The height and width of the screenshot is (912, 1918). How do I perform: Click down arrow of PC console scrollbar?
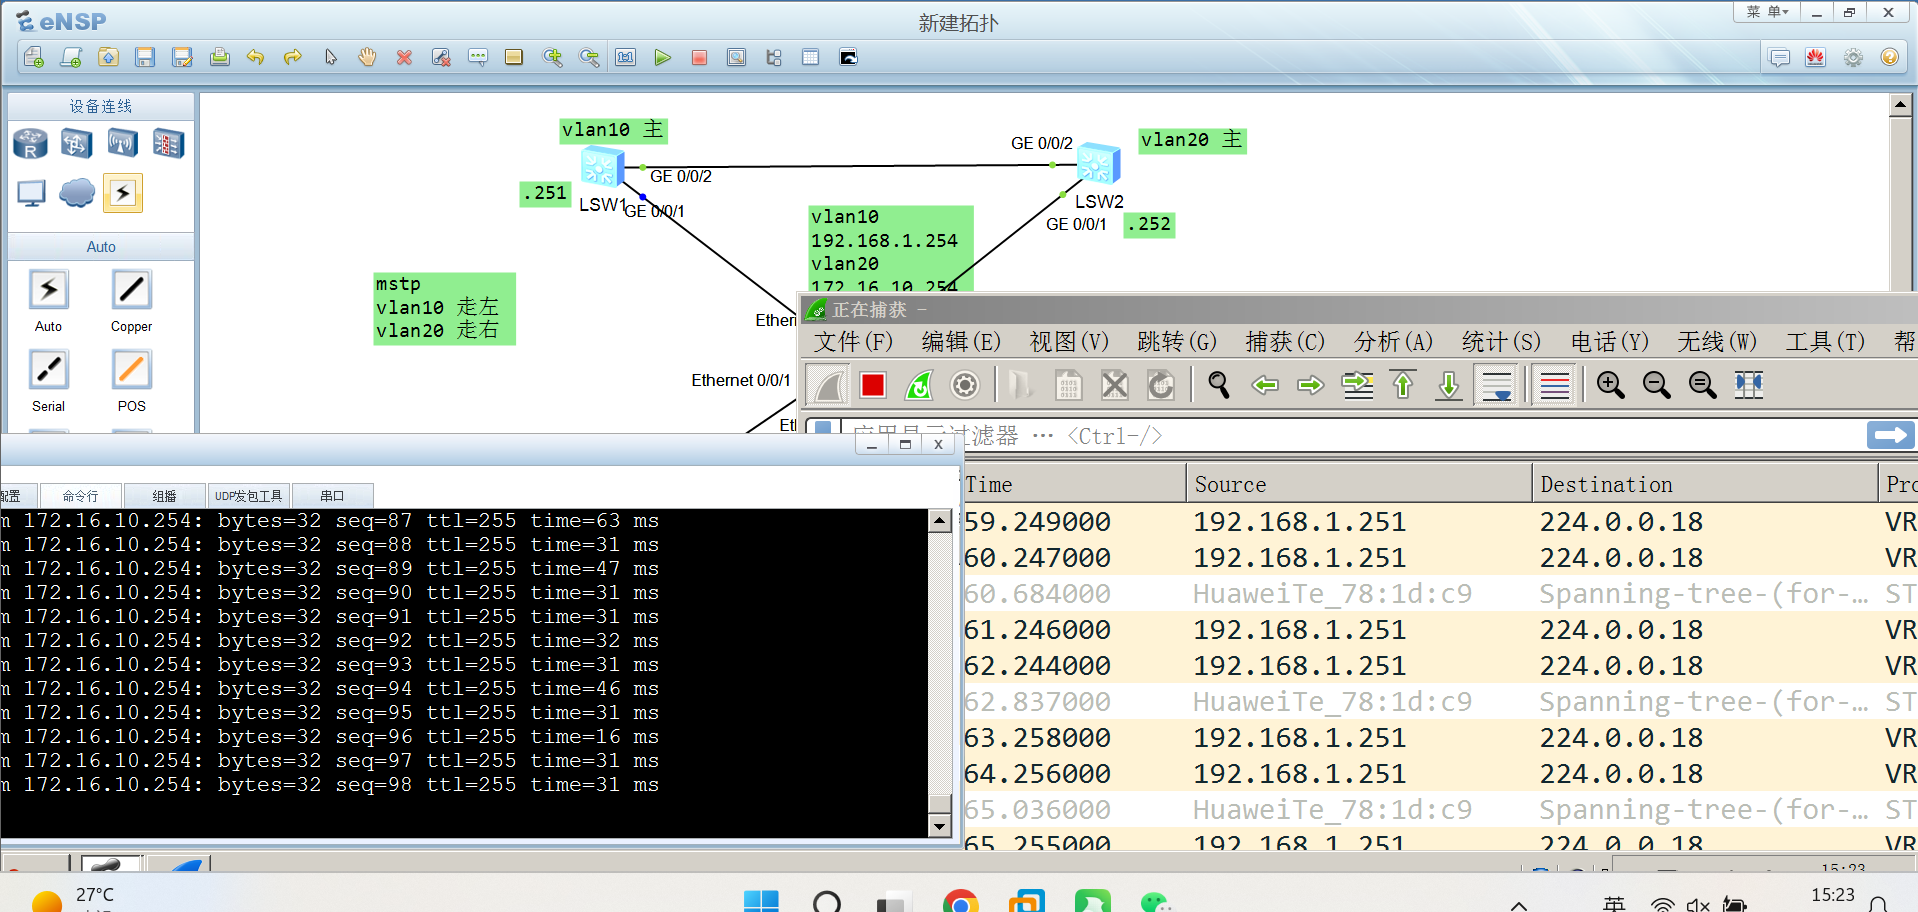pyautogui.click(x=939, y=826)
